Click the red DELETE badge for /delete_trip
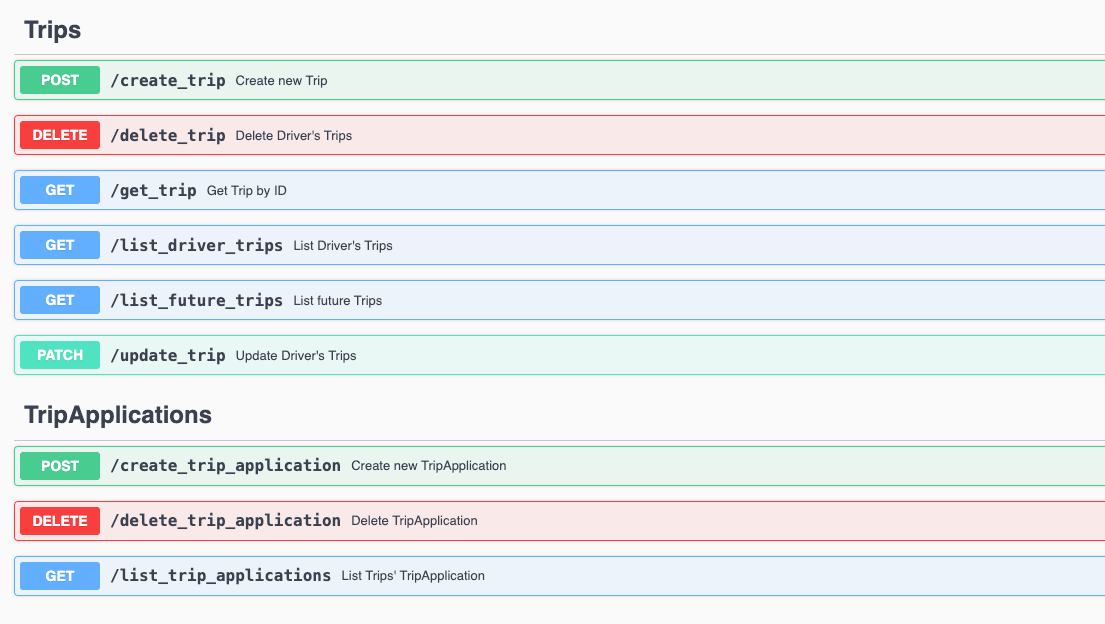Image resolution: width=1105 pixels, height=624 pixels. tap(60, 135)
